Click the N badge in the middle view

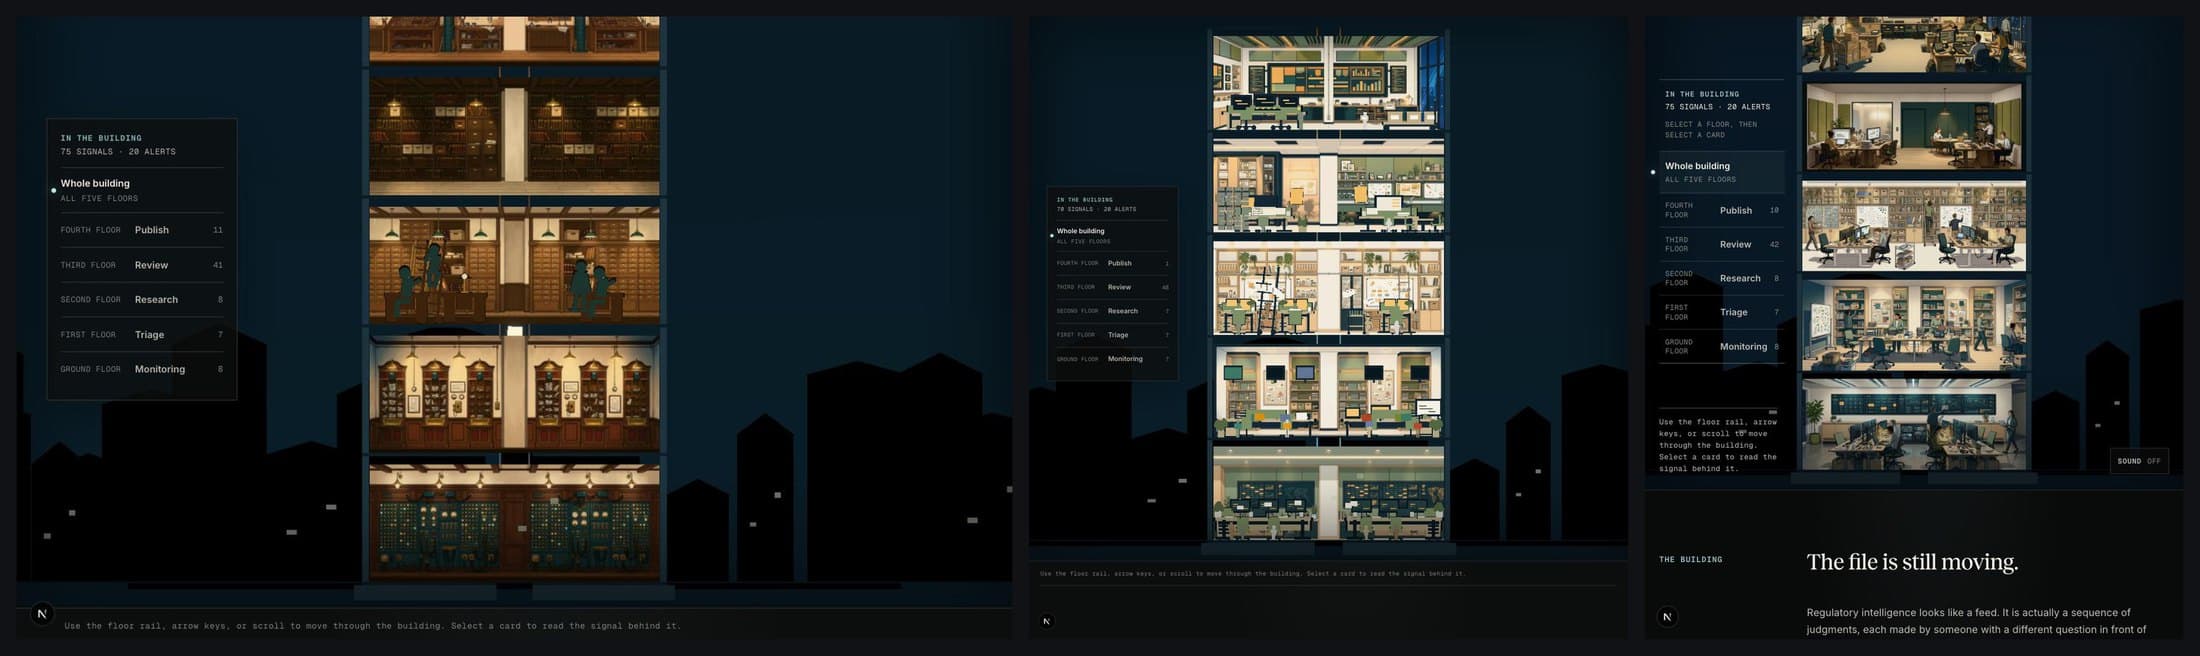tap(1047, 621)
